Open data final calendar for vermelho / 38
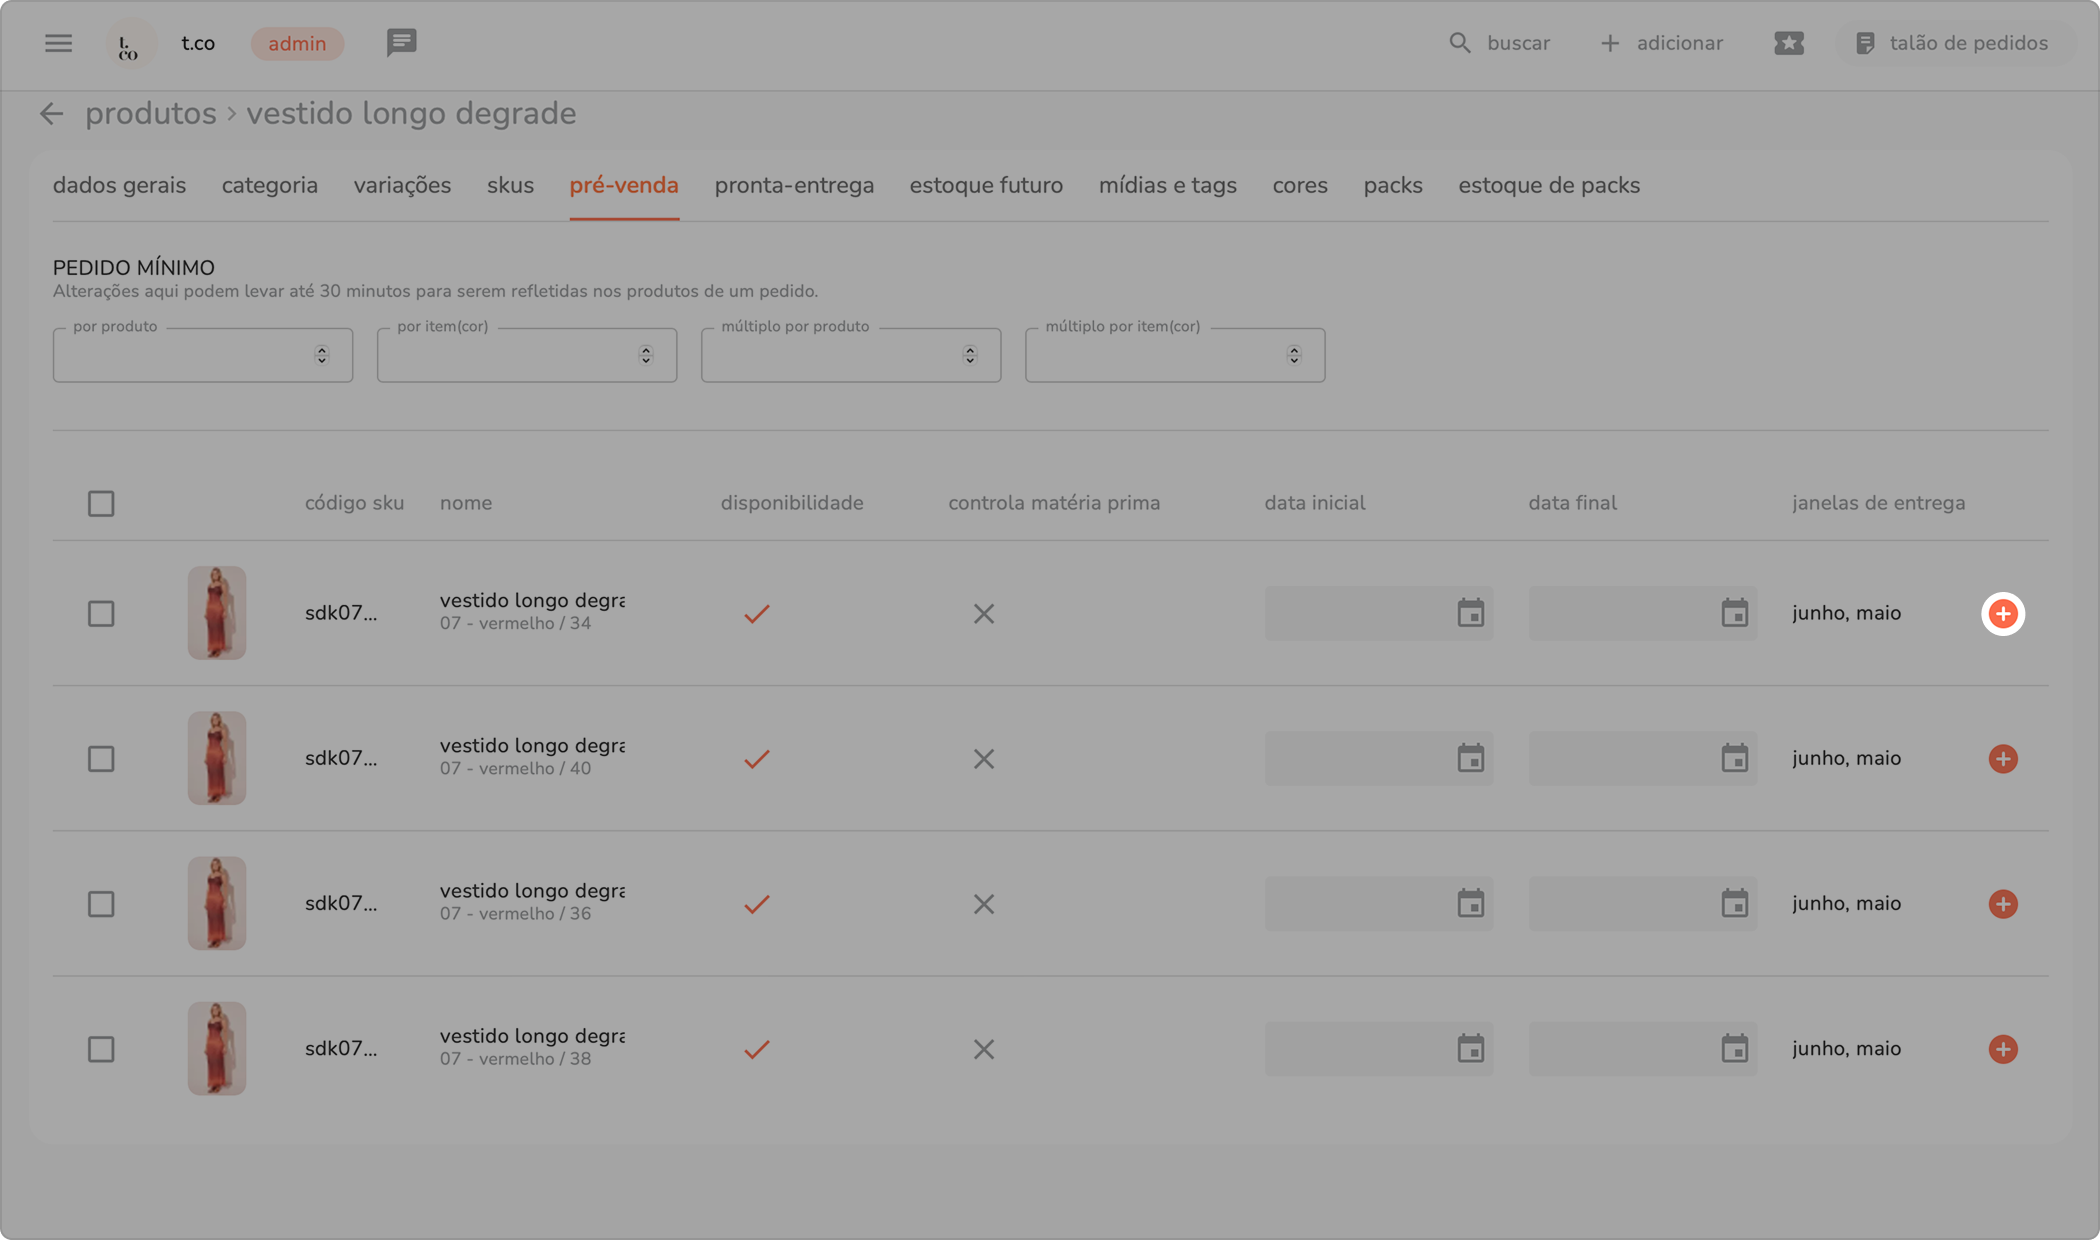2100x1240 pixels. 1734,1049
